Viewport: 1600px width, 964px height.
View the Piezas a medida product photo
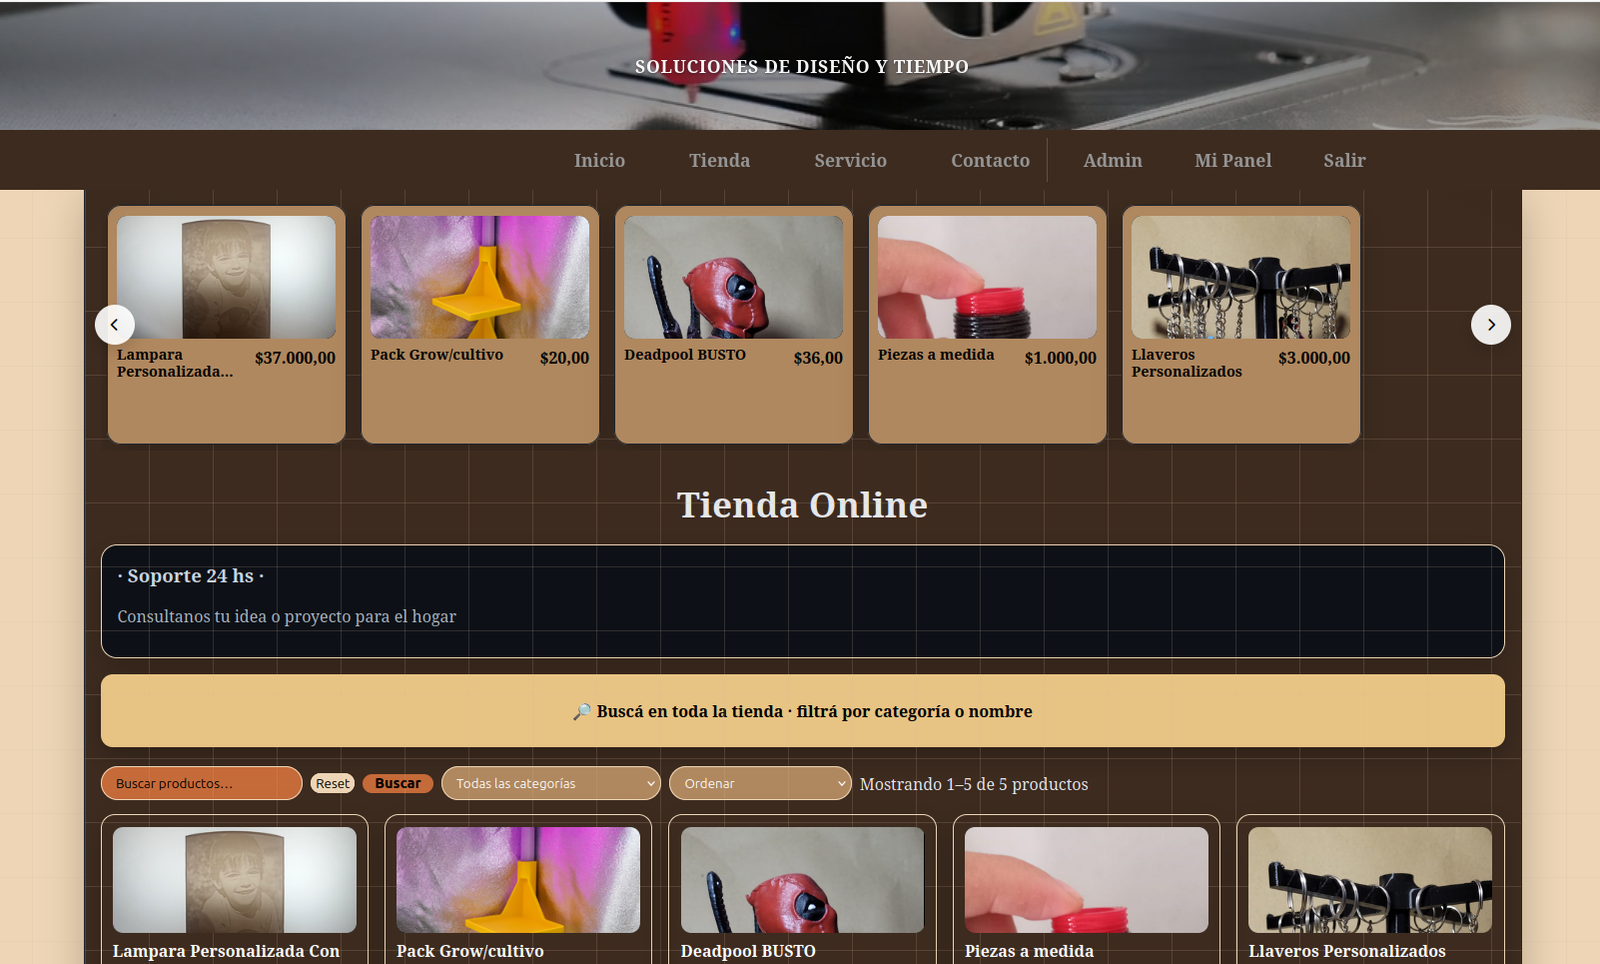(x=987, y=278)
